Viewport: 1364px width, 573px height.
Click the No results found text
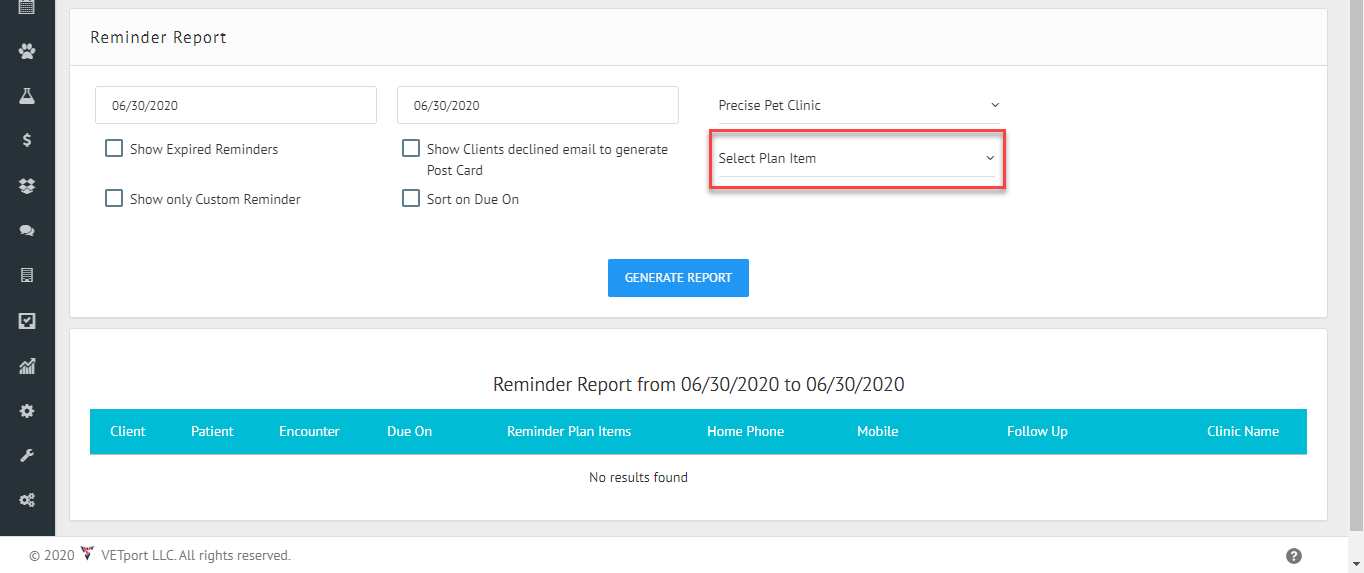point(638,477)
